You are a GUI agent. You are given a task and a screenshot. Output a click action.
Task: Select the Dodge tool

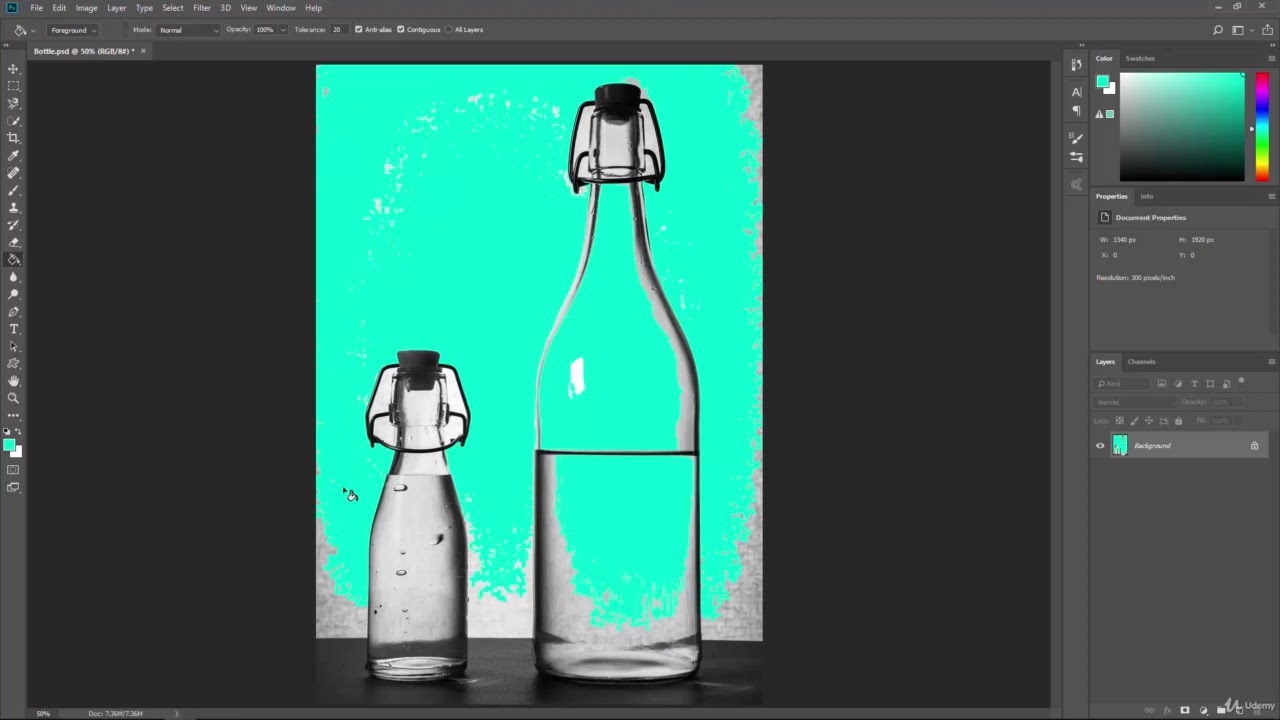(13, 294)
